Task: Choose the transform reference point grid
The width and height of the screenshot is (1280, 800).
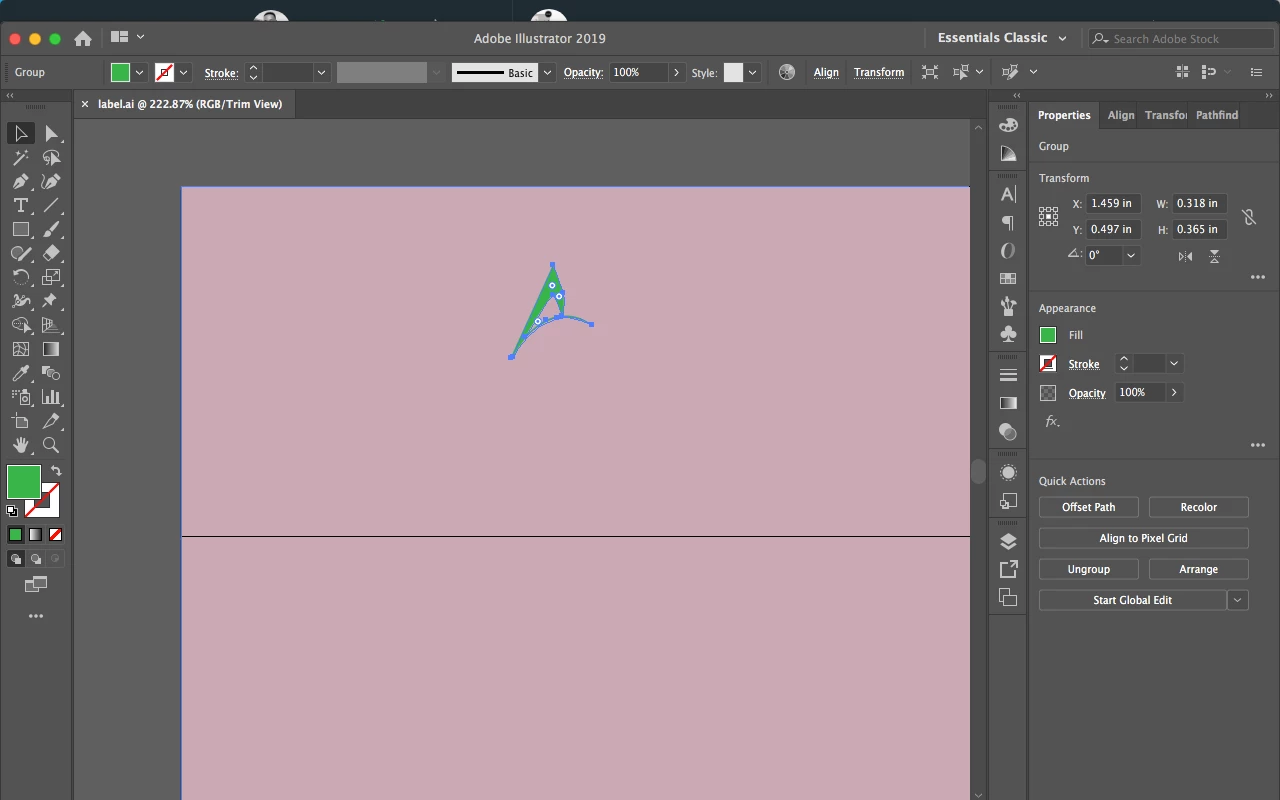Action: pyautogui.click(x=1048, y=216)
